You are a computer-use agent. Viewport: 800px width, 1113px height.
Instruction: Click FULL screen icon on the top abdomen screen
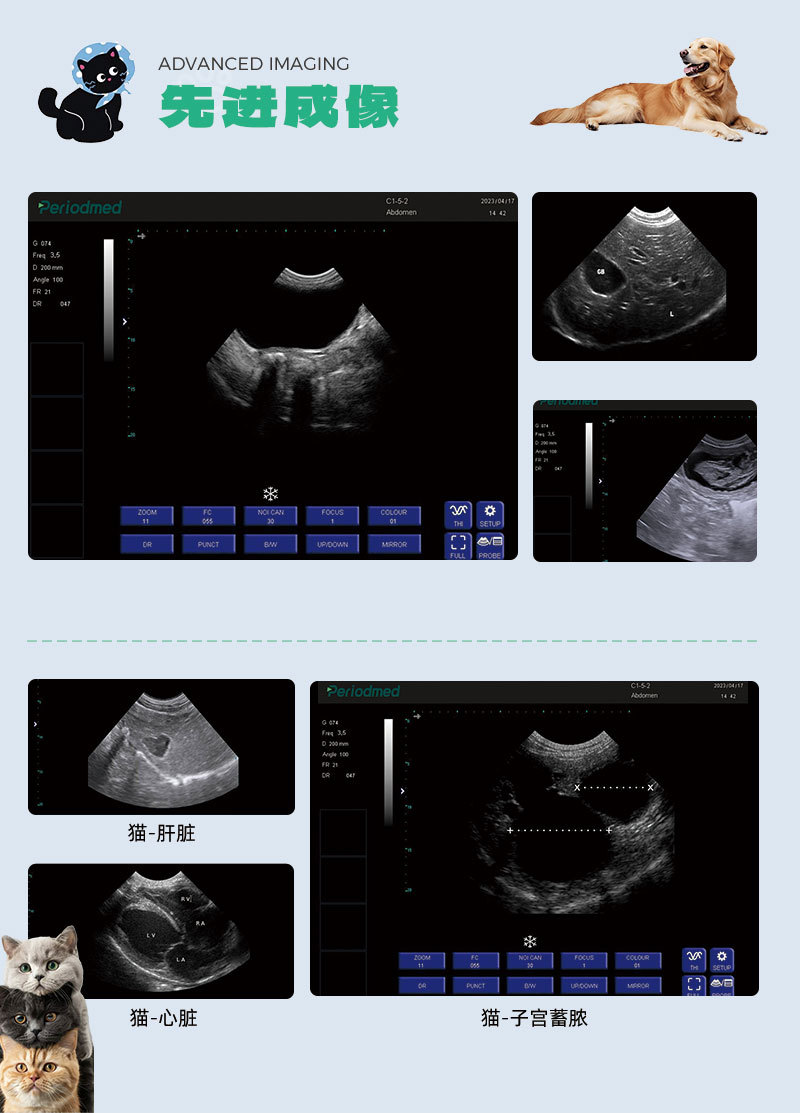tap(459, 546)
